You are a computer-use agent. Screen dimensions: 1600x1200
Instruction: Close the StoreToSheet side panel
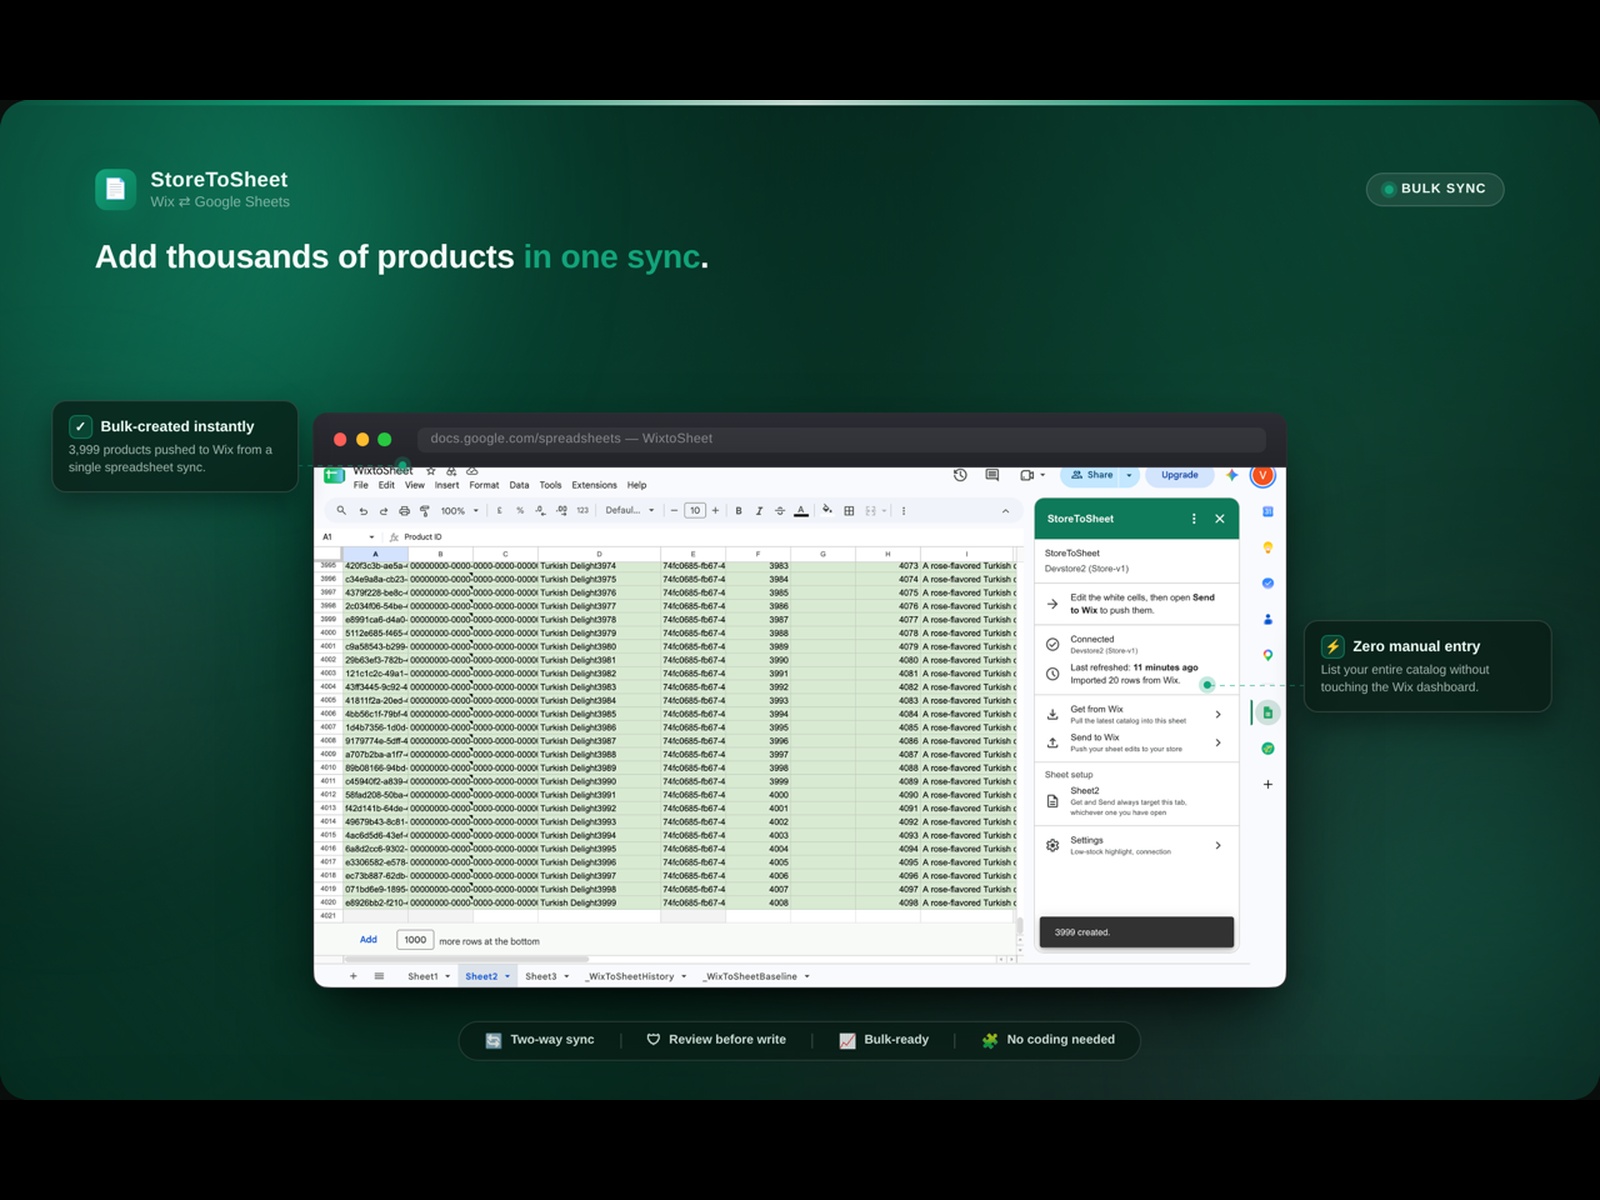click(x=1220, y=519)
